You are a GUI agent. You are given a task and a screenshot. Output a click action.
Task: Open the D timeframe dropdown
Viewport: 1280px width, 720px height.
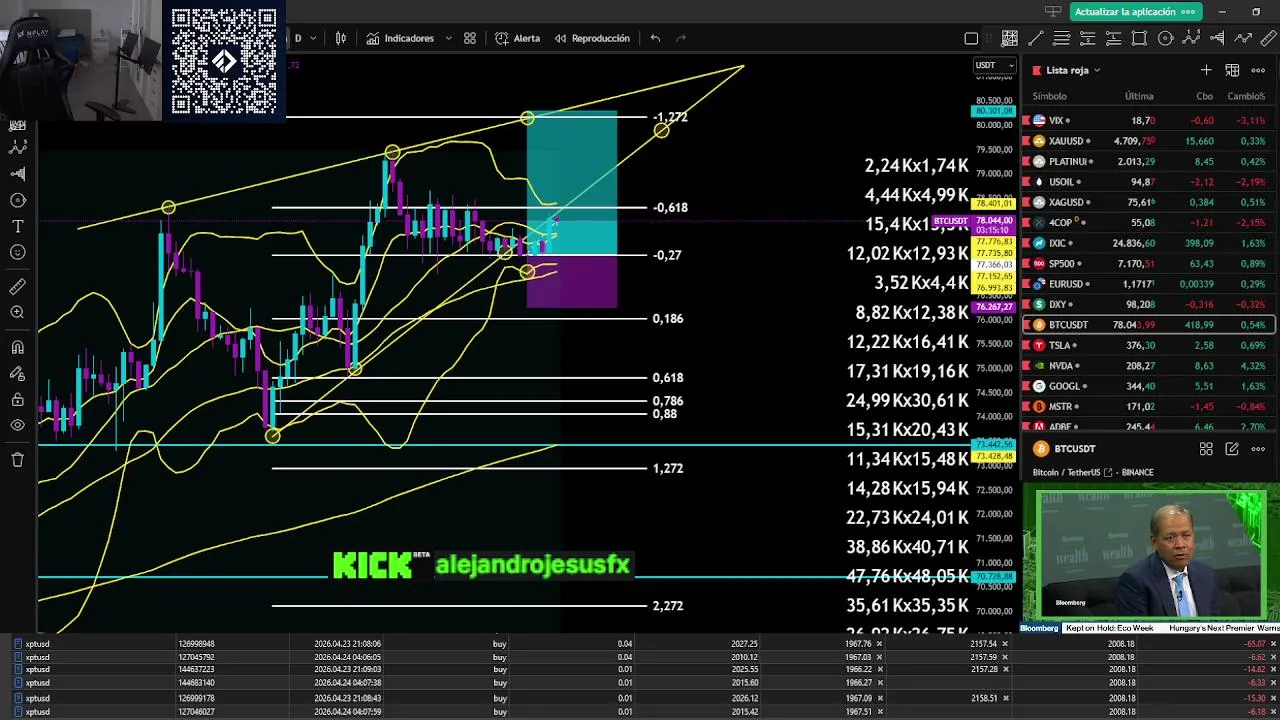[305, 38]
